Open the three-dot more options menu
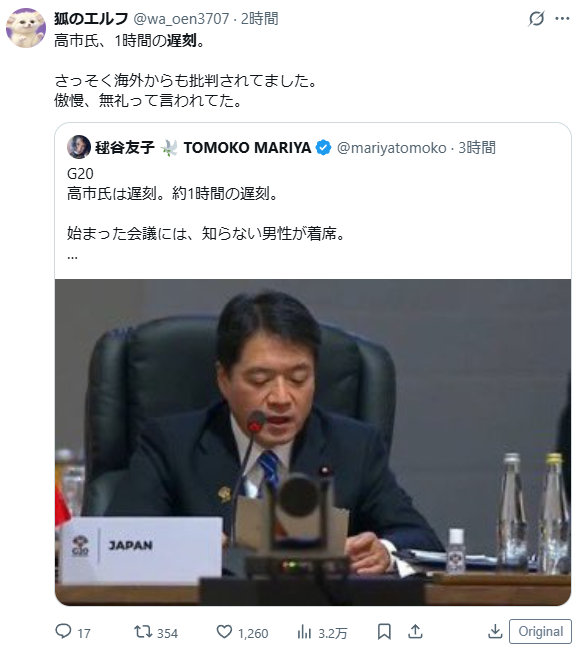 point(562,18)
